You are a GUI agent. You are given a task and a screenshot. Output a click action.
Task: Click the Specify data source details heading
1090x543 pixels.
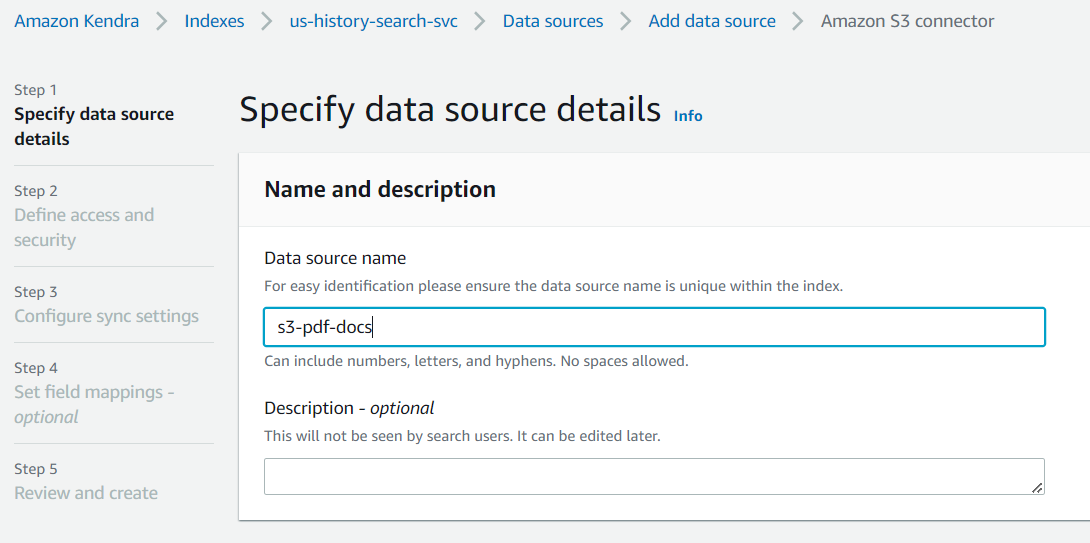coord(450,109)
